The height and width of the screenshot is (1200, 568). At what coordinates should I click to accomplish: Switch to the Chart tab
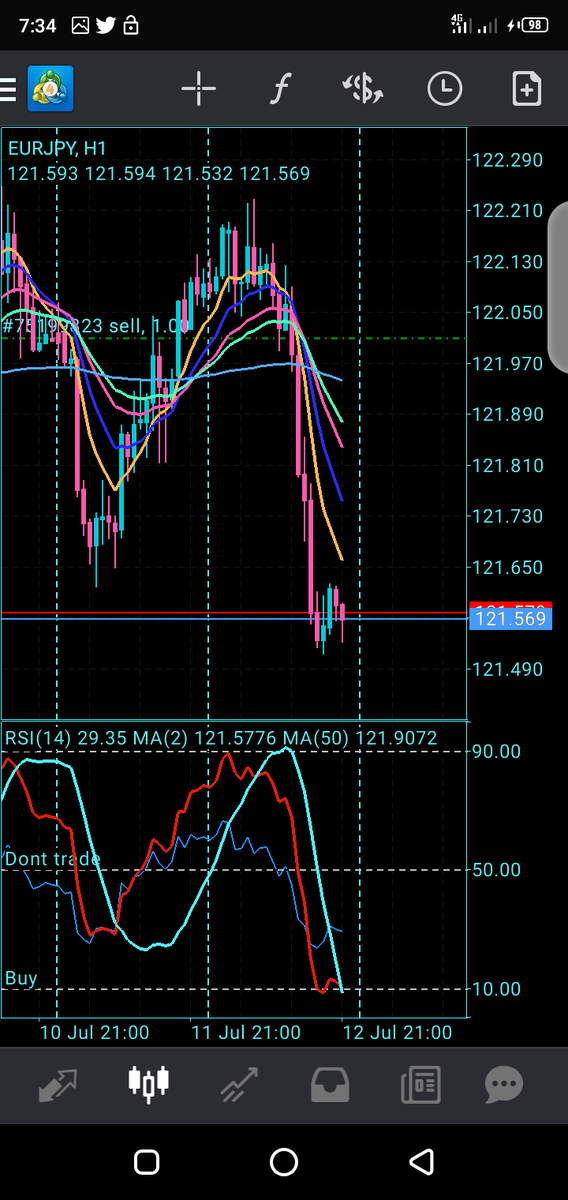(x=149, y=1083)
